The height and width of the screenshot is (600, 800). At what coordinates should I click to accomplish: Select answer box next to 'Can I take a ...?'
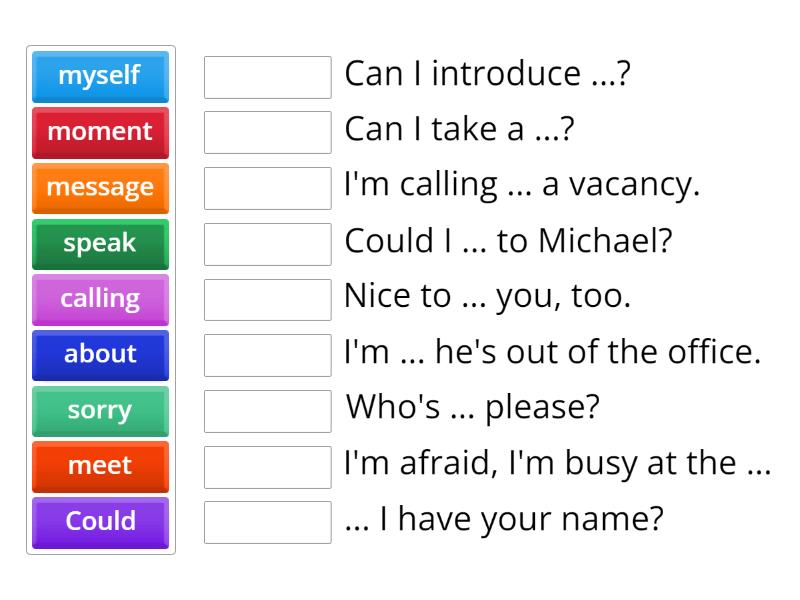267,132
